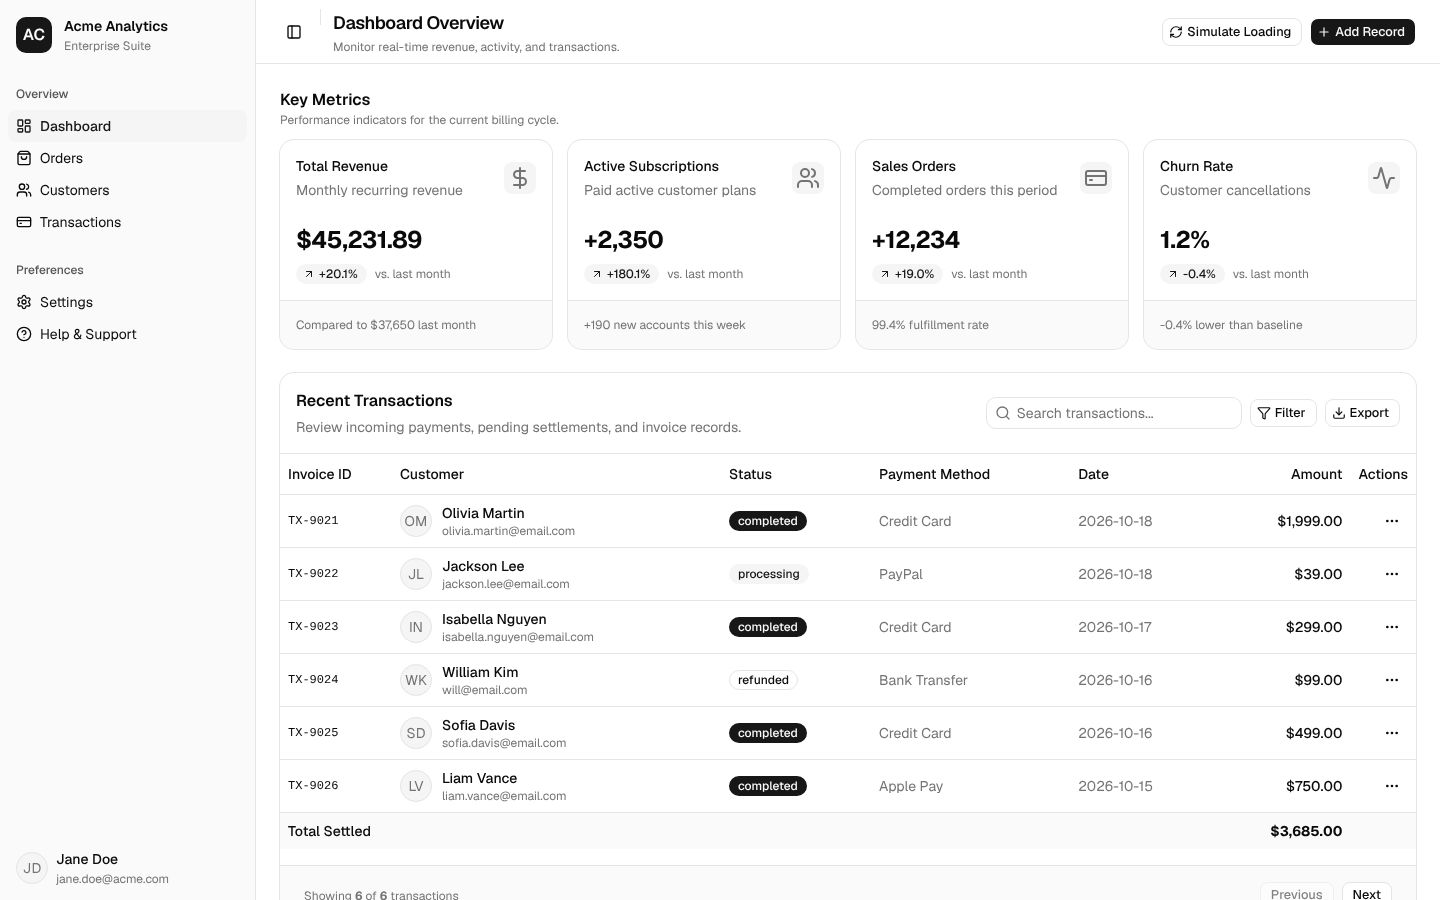1440x900 pixels.
Task: Click the Invoice ID column header
Action: pyautogui.click(x=320, y=474)
